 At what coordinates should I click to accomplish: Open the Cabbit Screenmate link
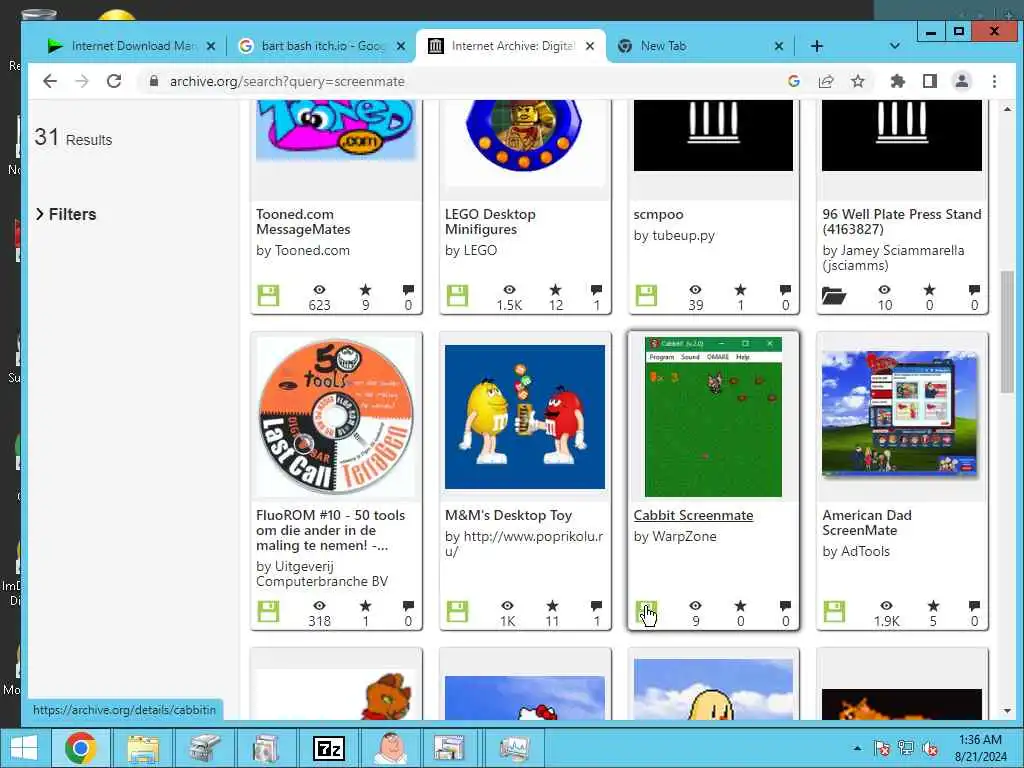693,515
